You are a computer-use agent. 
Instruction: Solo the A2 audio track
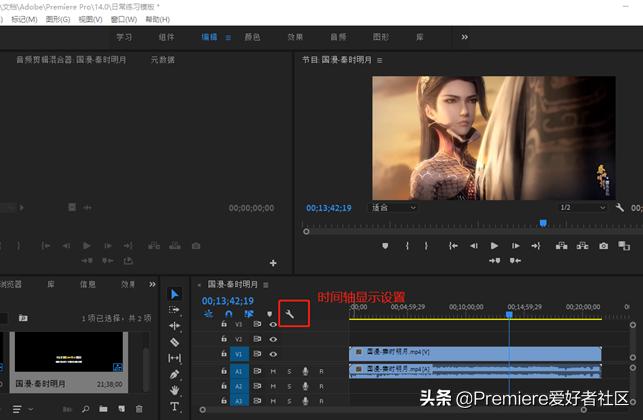[x=290, y=386]
